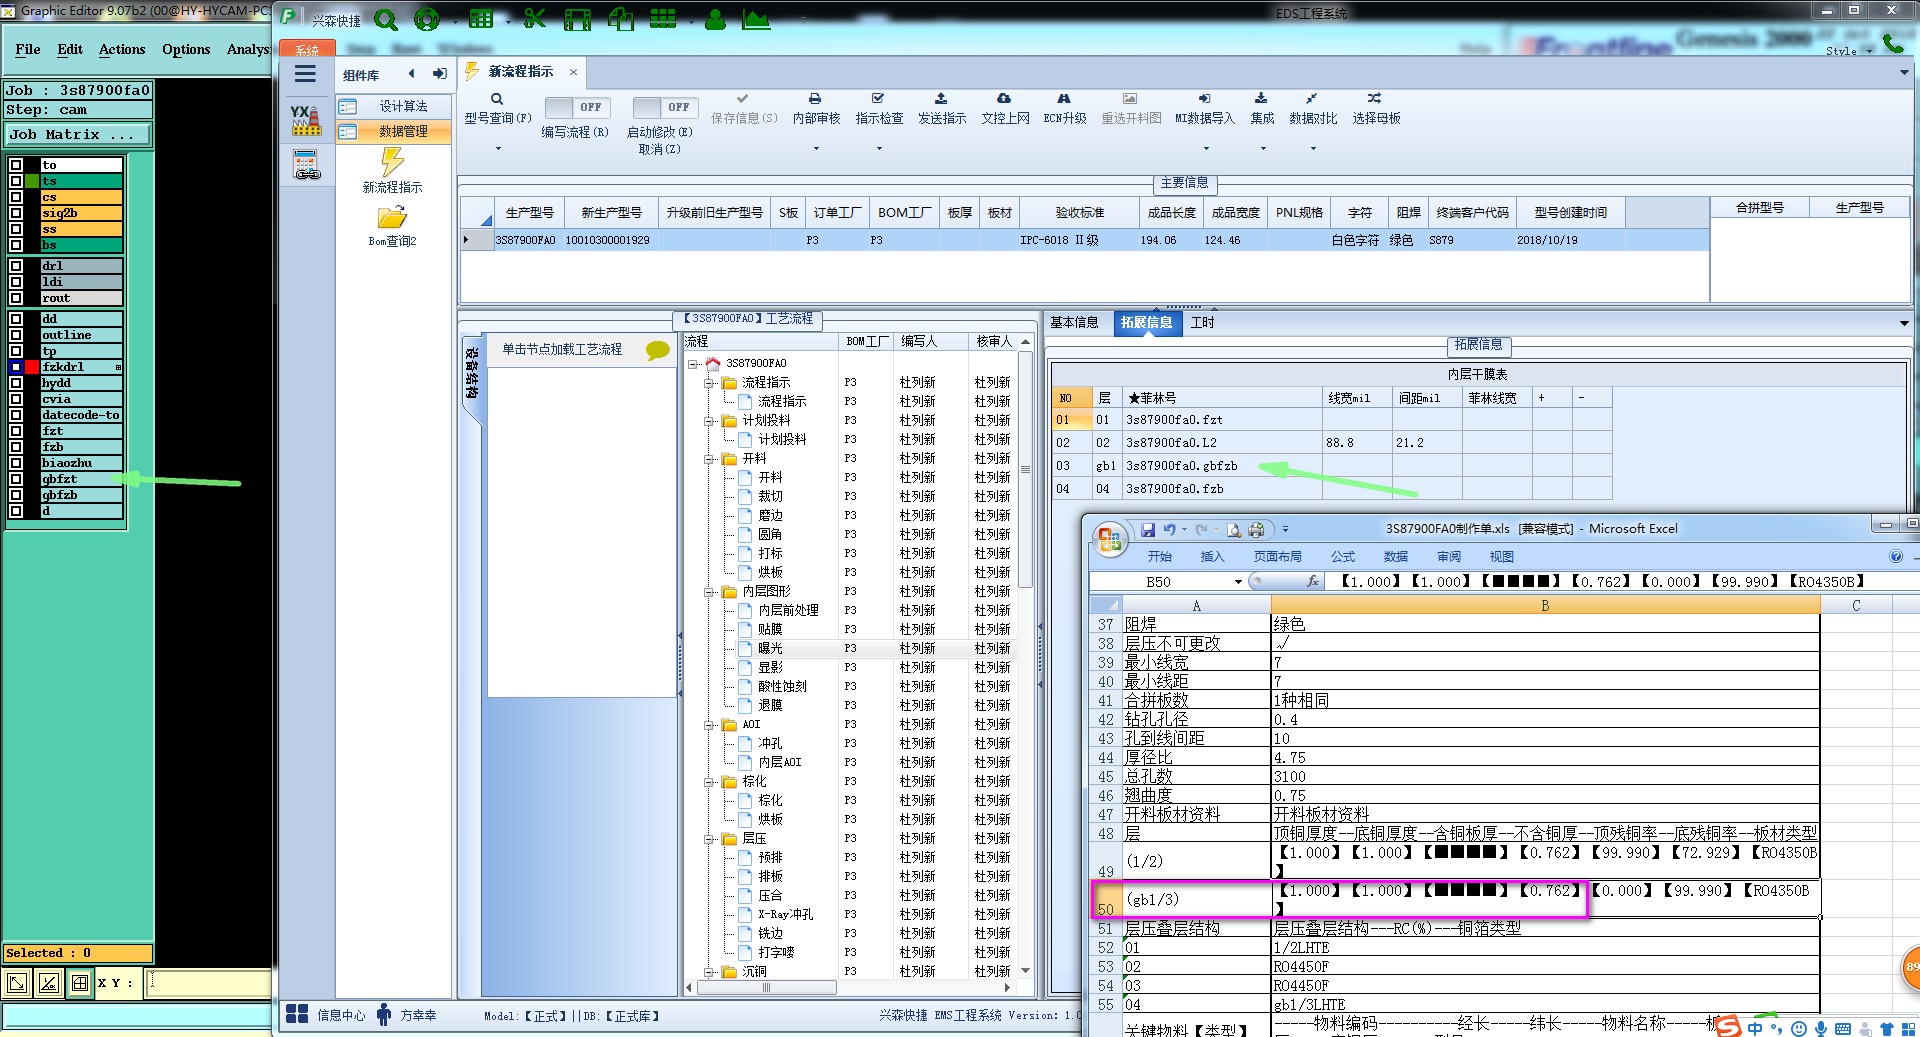Tick the checkbox for the gbfzb layer

(x=16, y=495)
